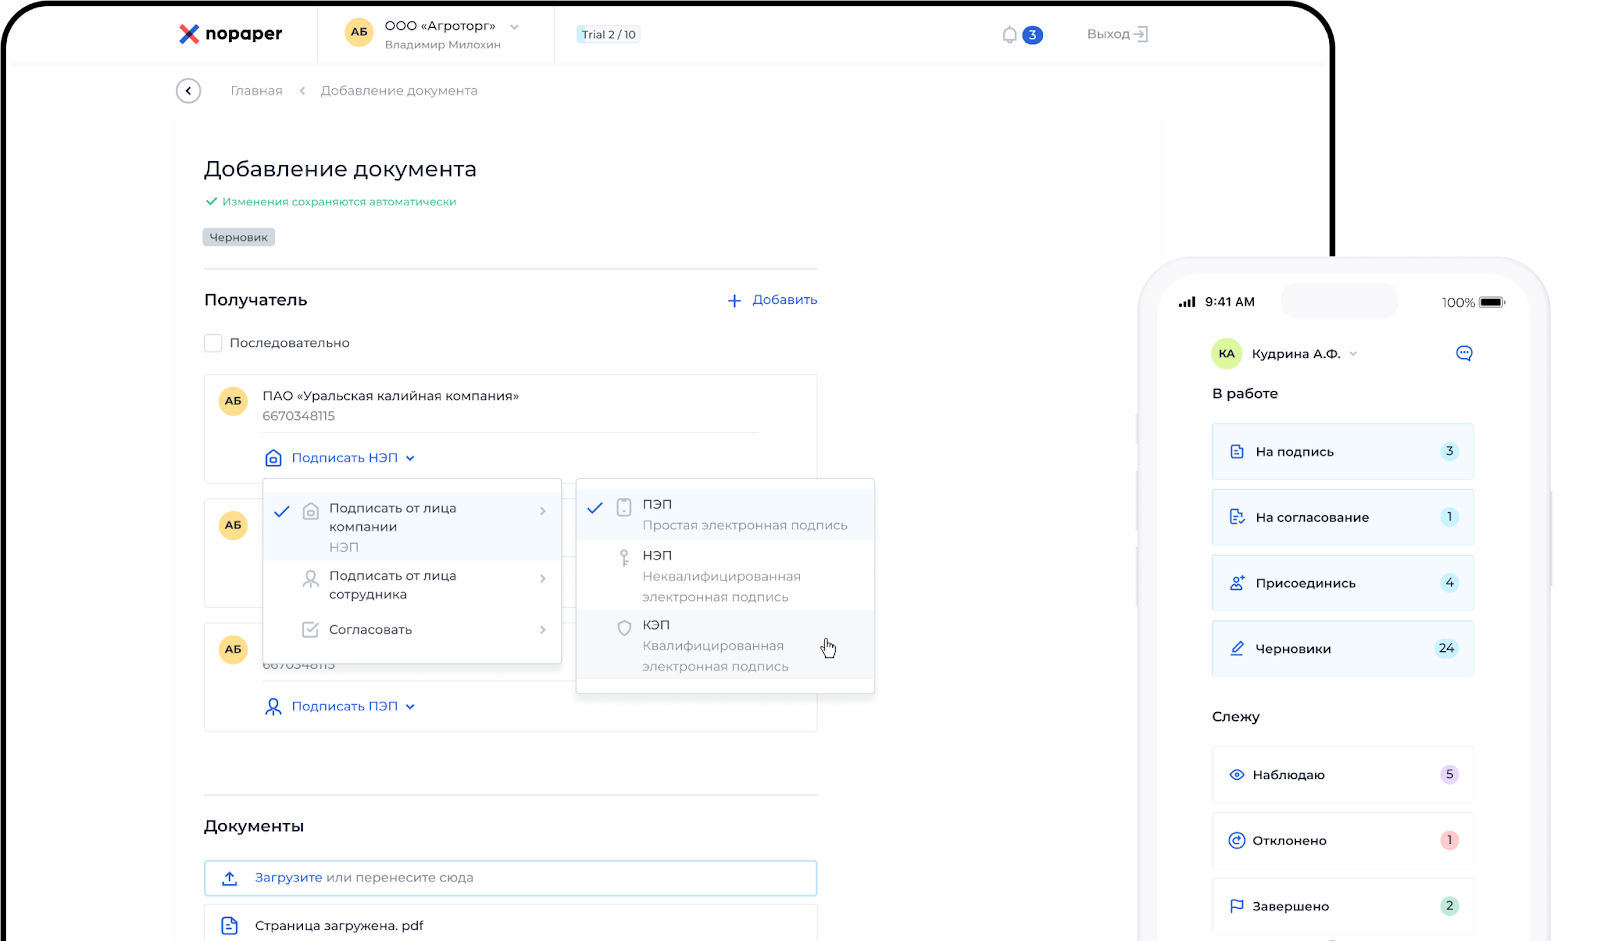Click the person icon for Подписать от лица сотрудника
This screenshot has width=1600, height=941.
pos(311,579)
